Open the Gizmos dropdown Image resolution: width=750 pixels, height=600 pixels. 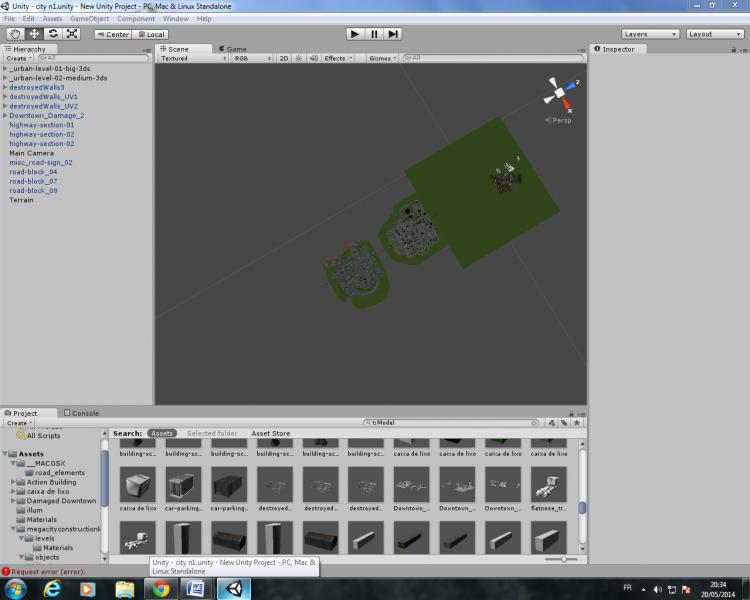click(383, 58)
